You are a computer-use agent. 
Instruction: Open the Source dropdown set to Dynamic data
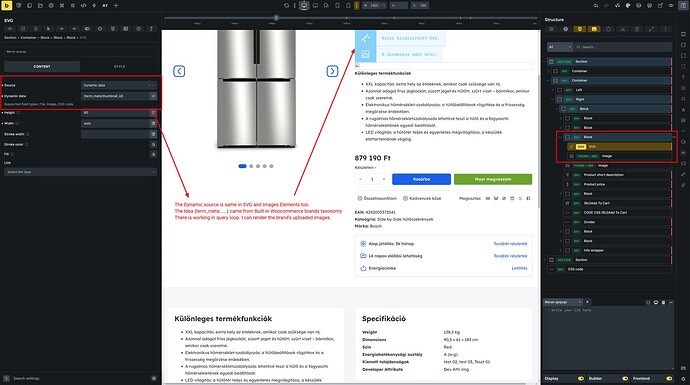119,85
